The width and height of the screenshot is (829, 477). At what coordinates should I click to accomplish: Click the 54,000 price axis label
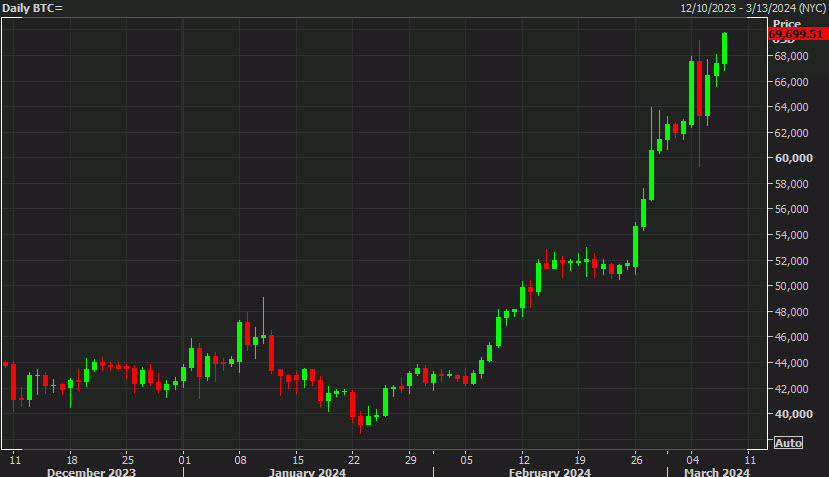791,235
